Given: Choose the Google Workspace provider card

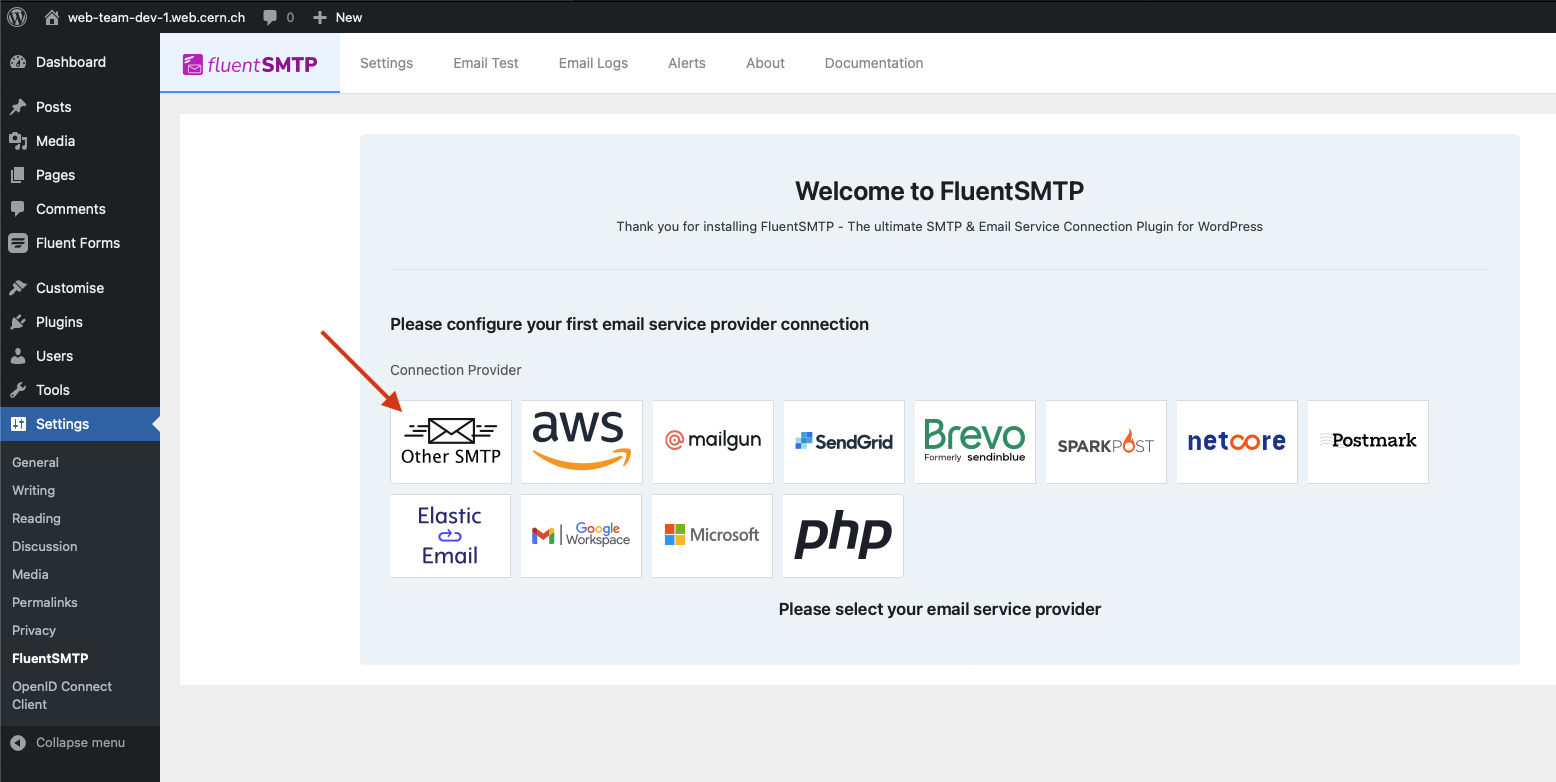Looking at the screenshot, I should [581, 536].
